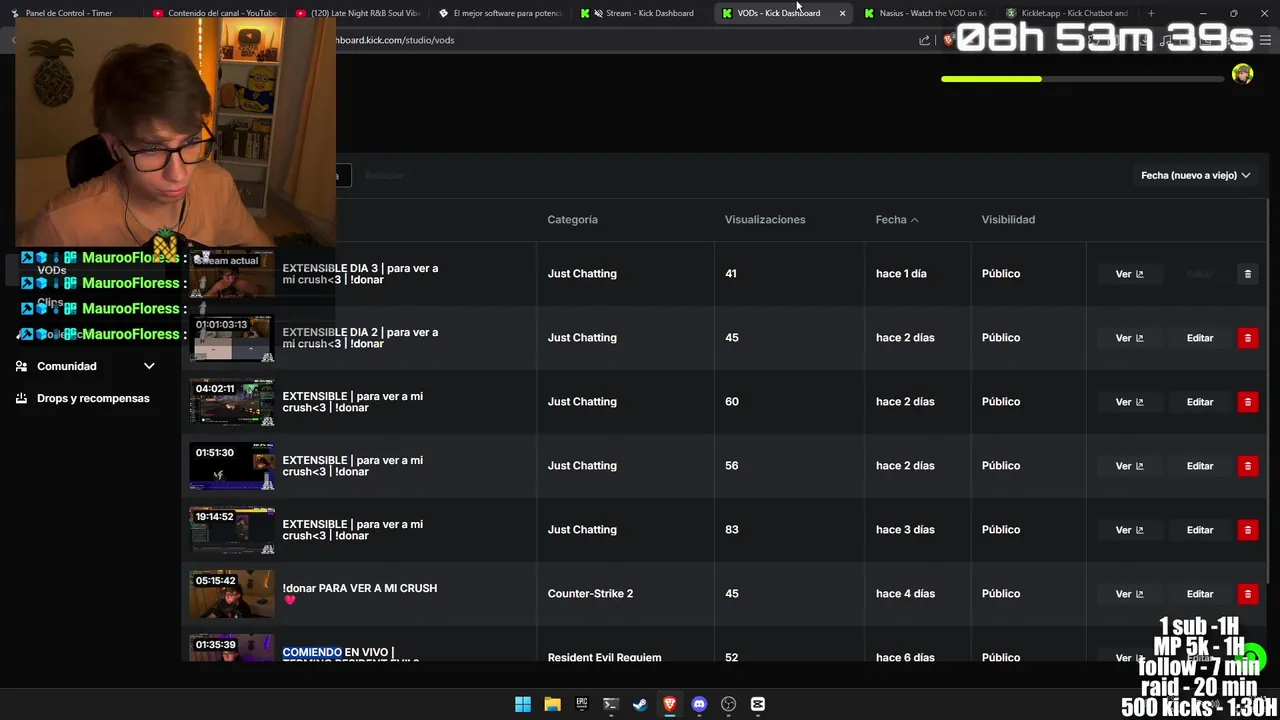Launch Epic Games from taskbar
Image resolution: width=1280 pixels, height=720 pixels.
581,704
